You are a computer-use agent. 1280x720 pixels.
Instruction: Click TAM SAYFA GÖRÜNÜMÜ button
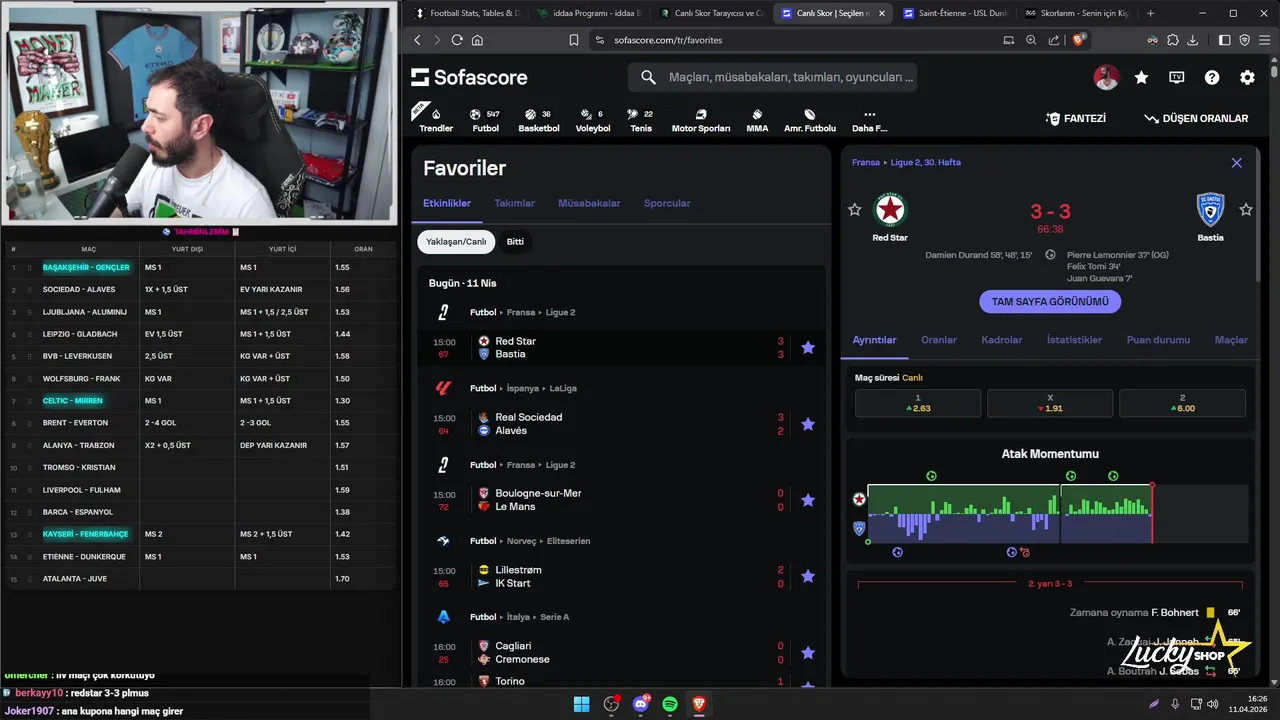pyautogui.click(x=1050, y=301)
